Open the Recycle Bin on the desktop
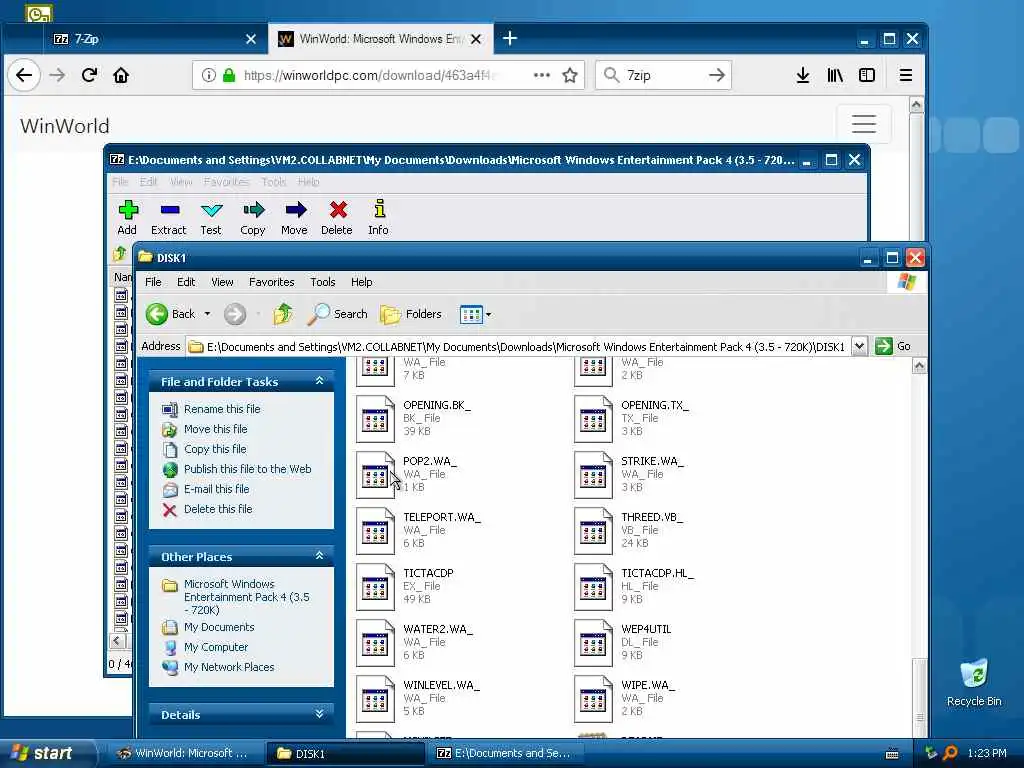 tap(974, 682)
